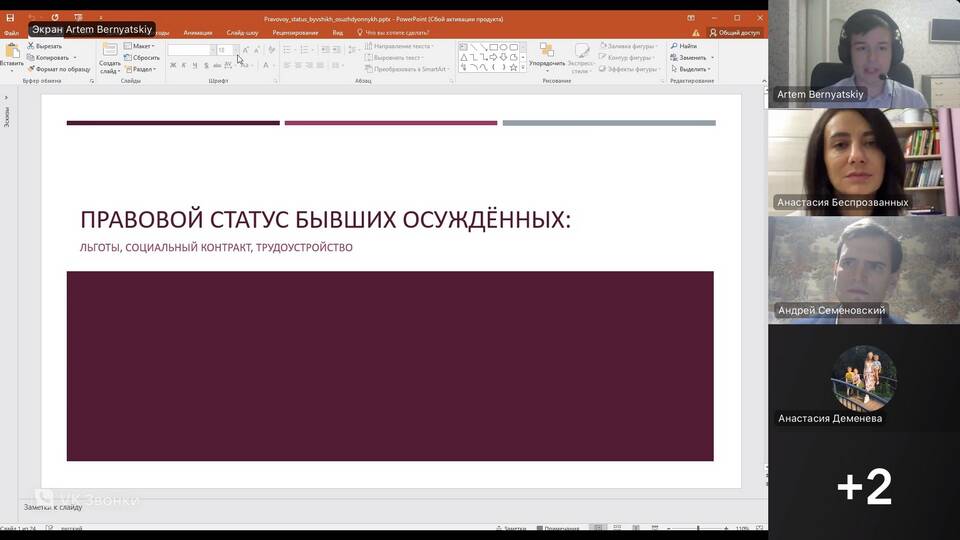Image resolution: width=960 pixels, height=540 pixels.
Task: Toggle Italic (К) font formatting
Action: pyautogui.click(x=184, y=65)
